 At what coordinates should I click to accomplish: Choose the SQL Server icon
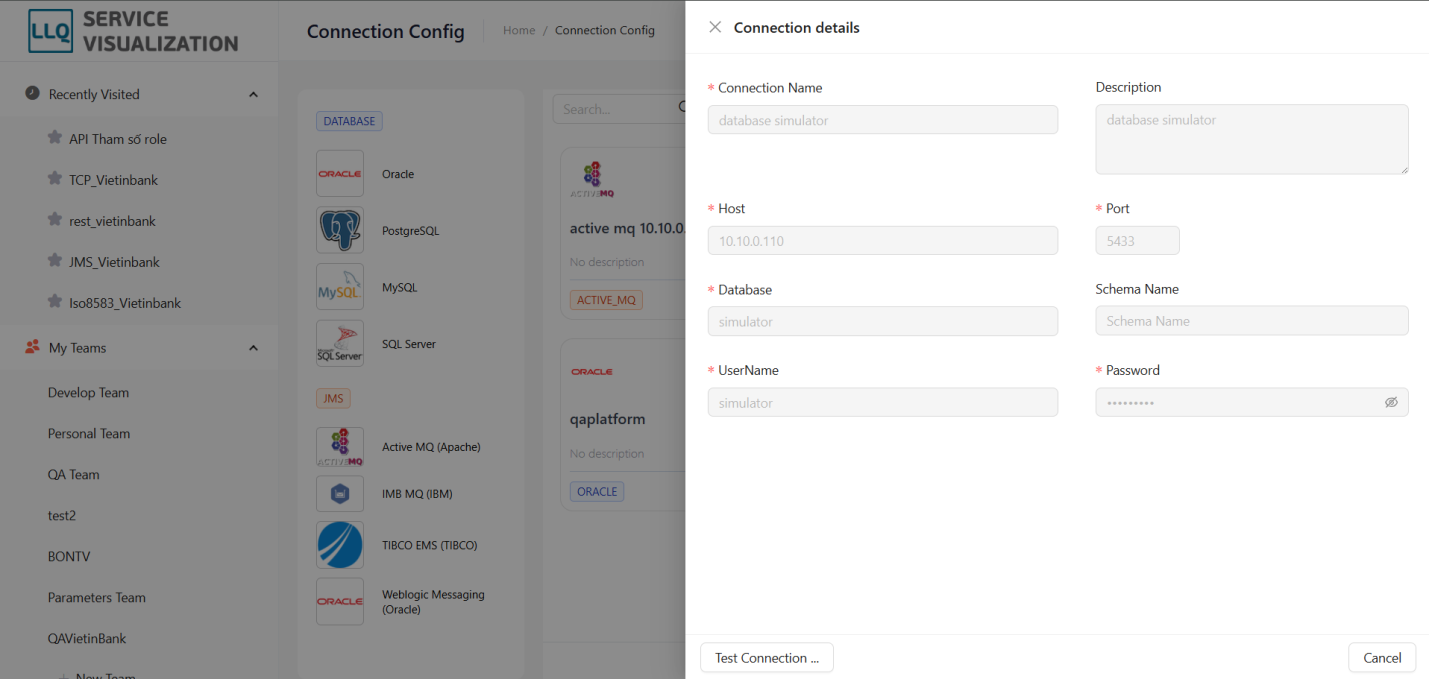pyautogui.click(x=340, y=344)
